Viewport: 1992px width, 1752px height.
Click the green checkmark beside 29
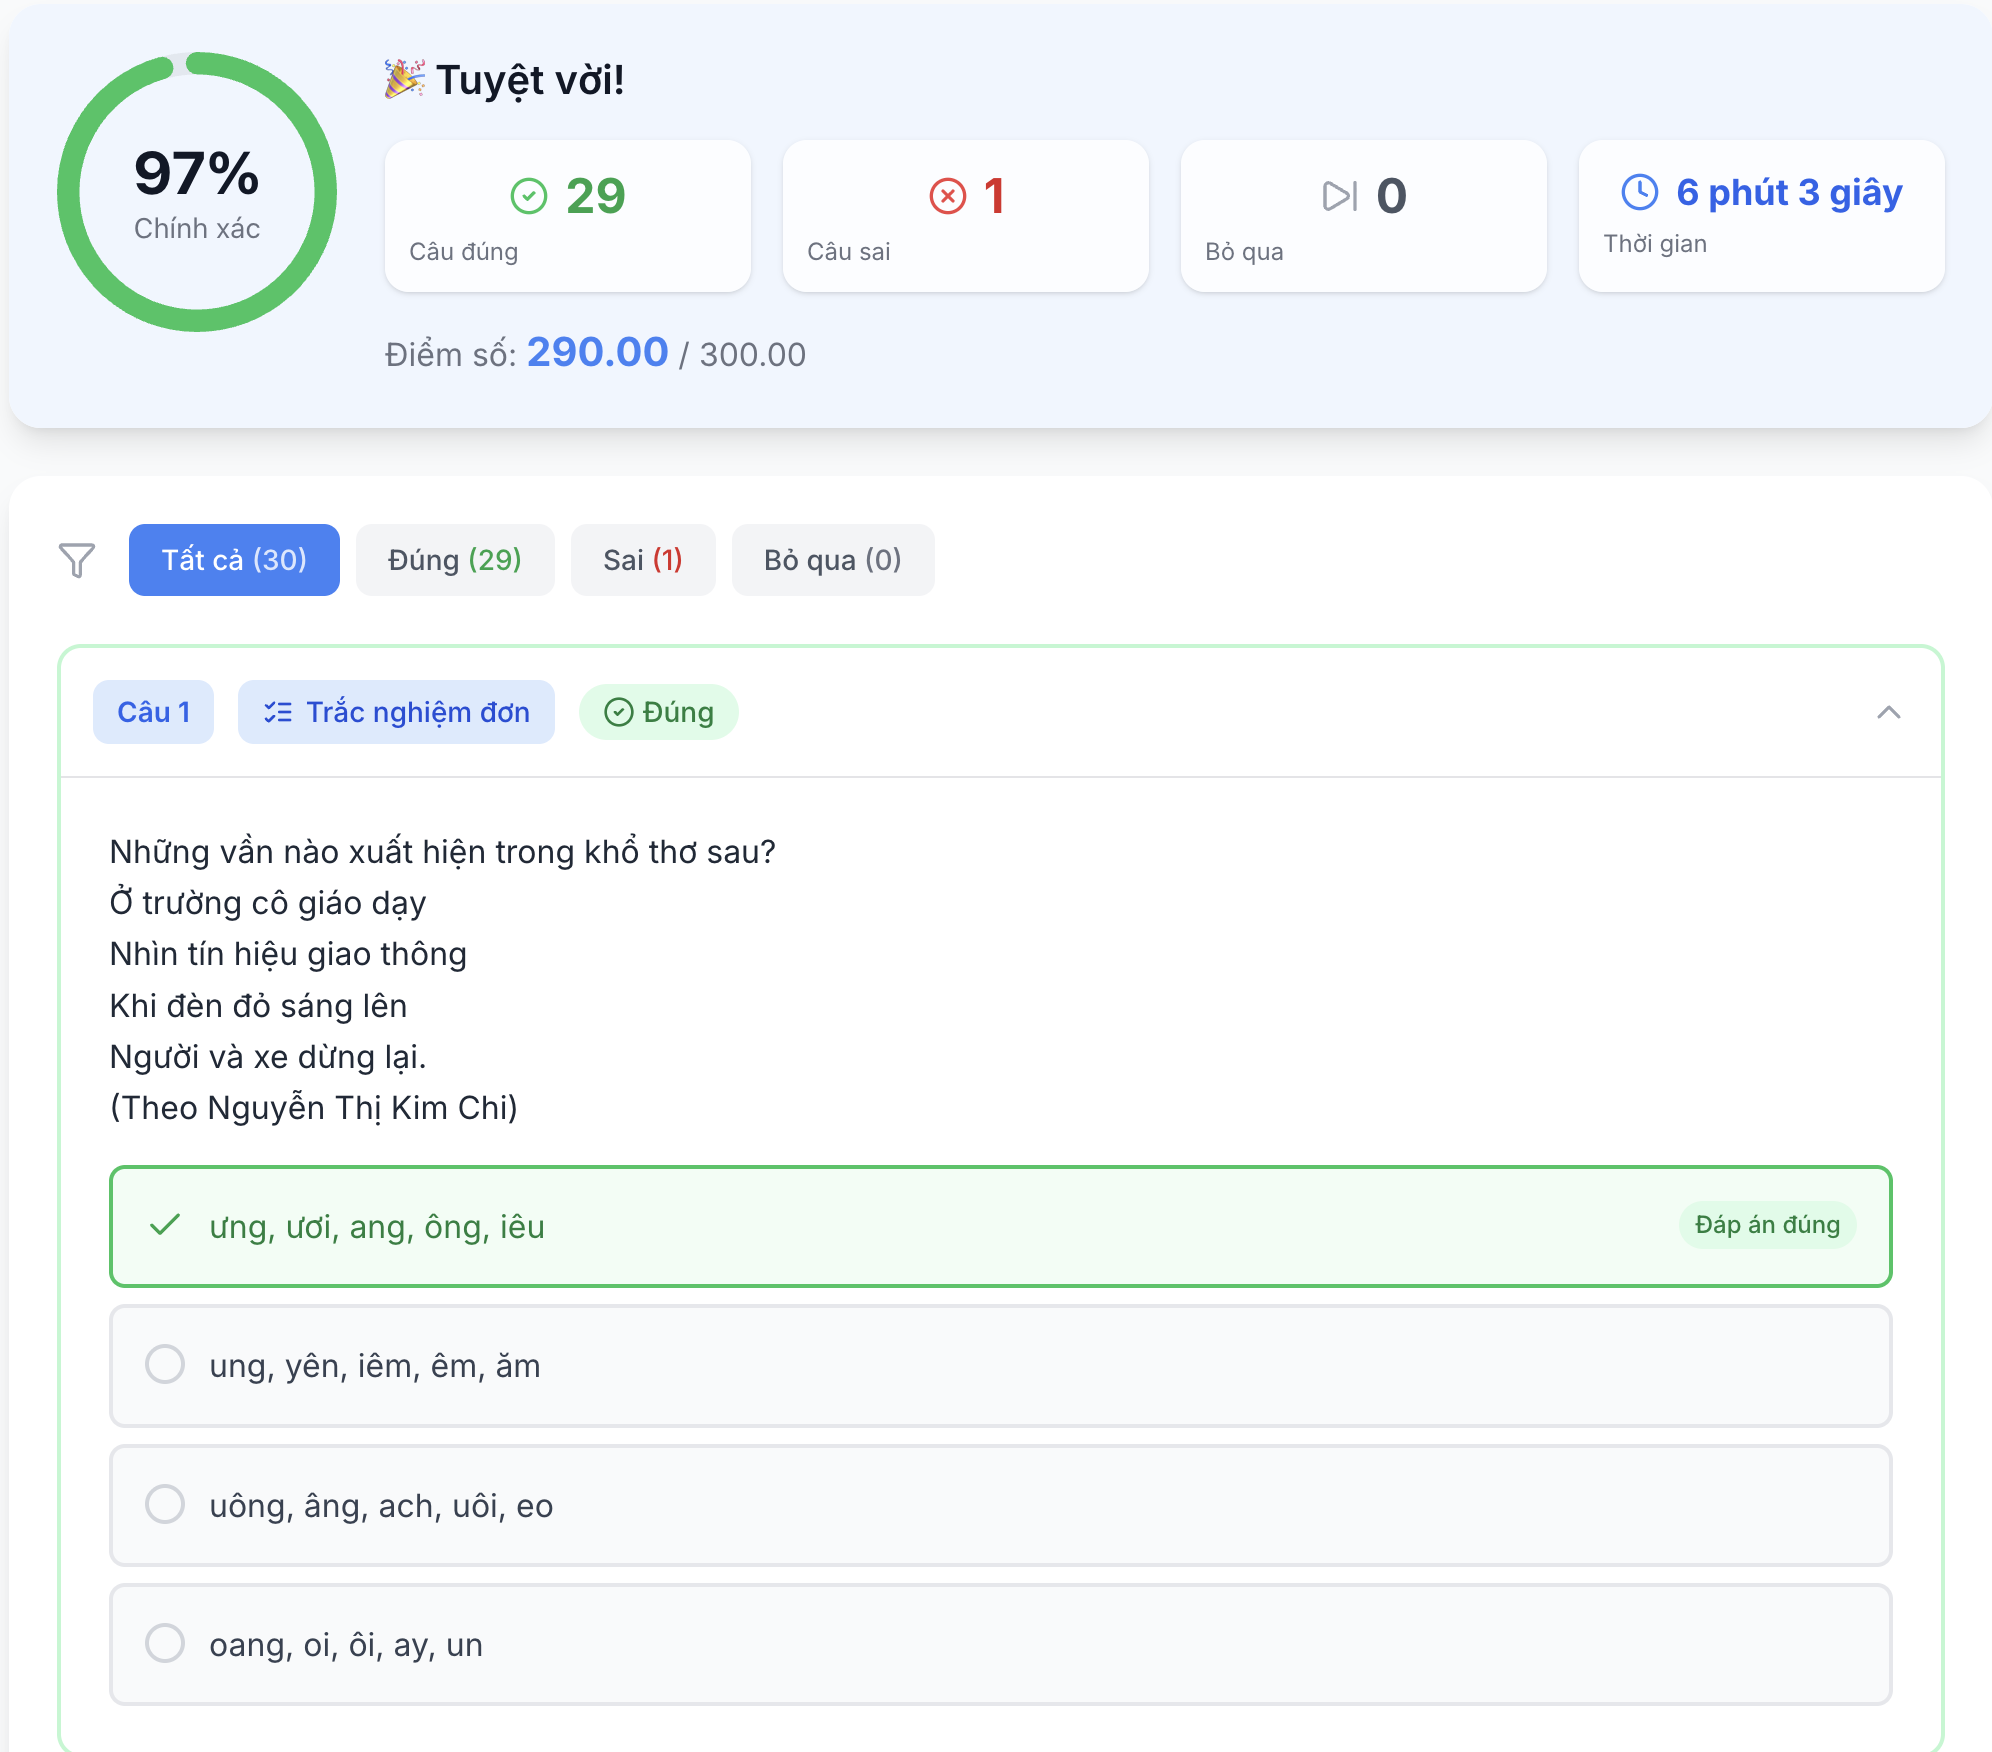[529, 196]
